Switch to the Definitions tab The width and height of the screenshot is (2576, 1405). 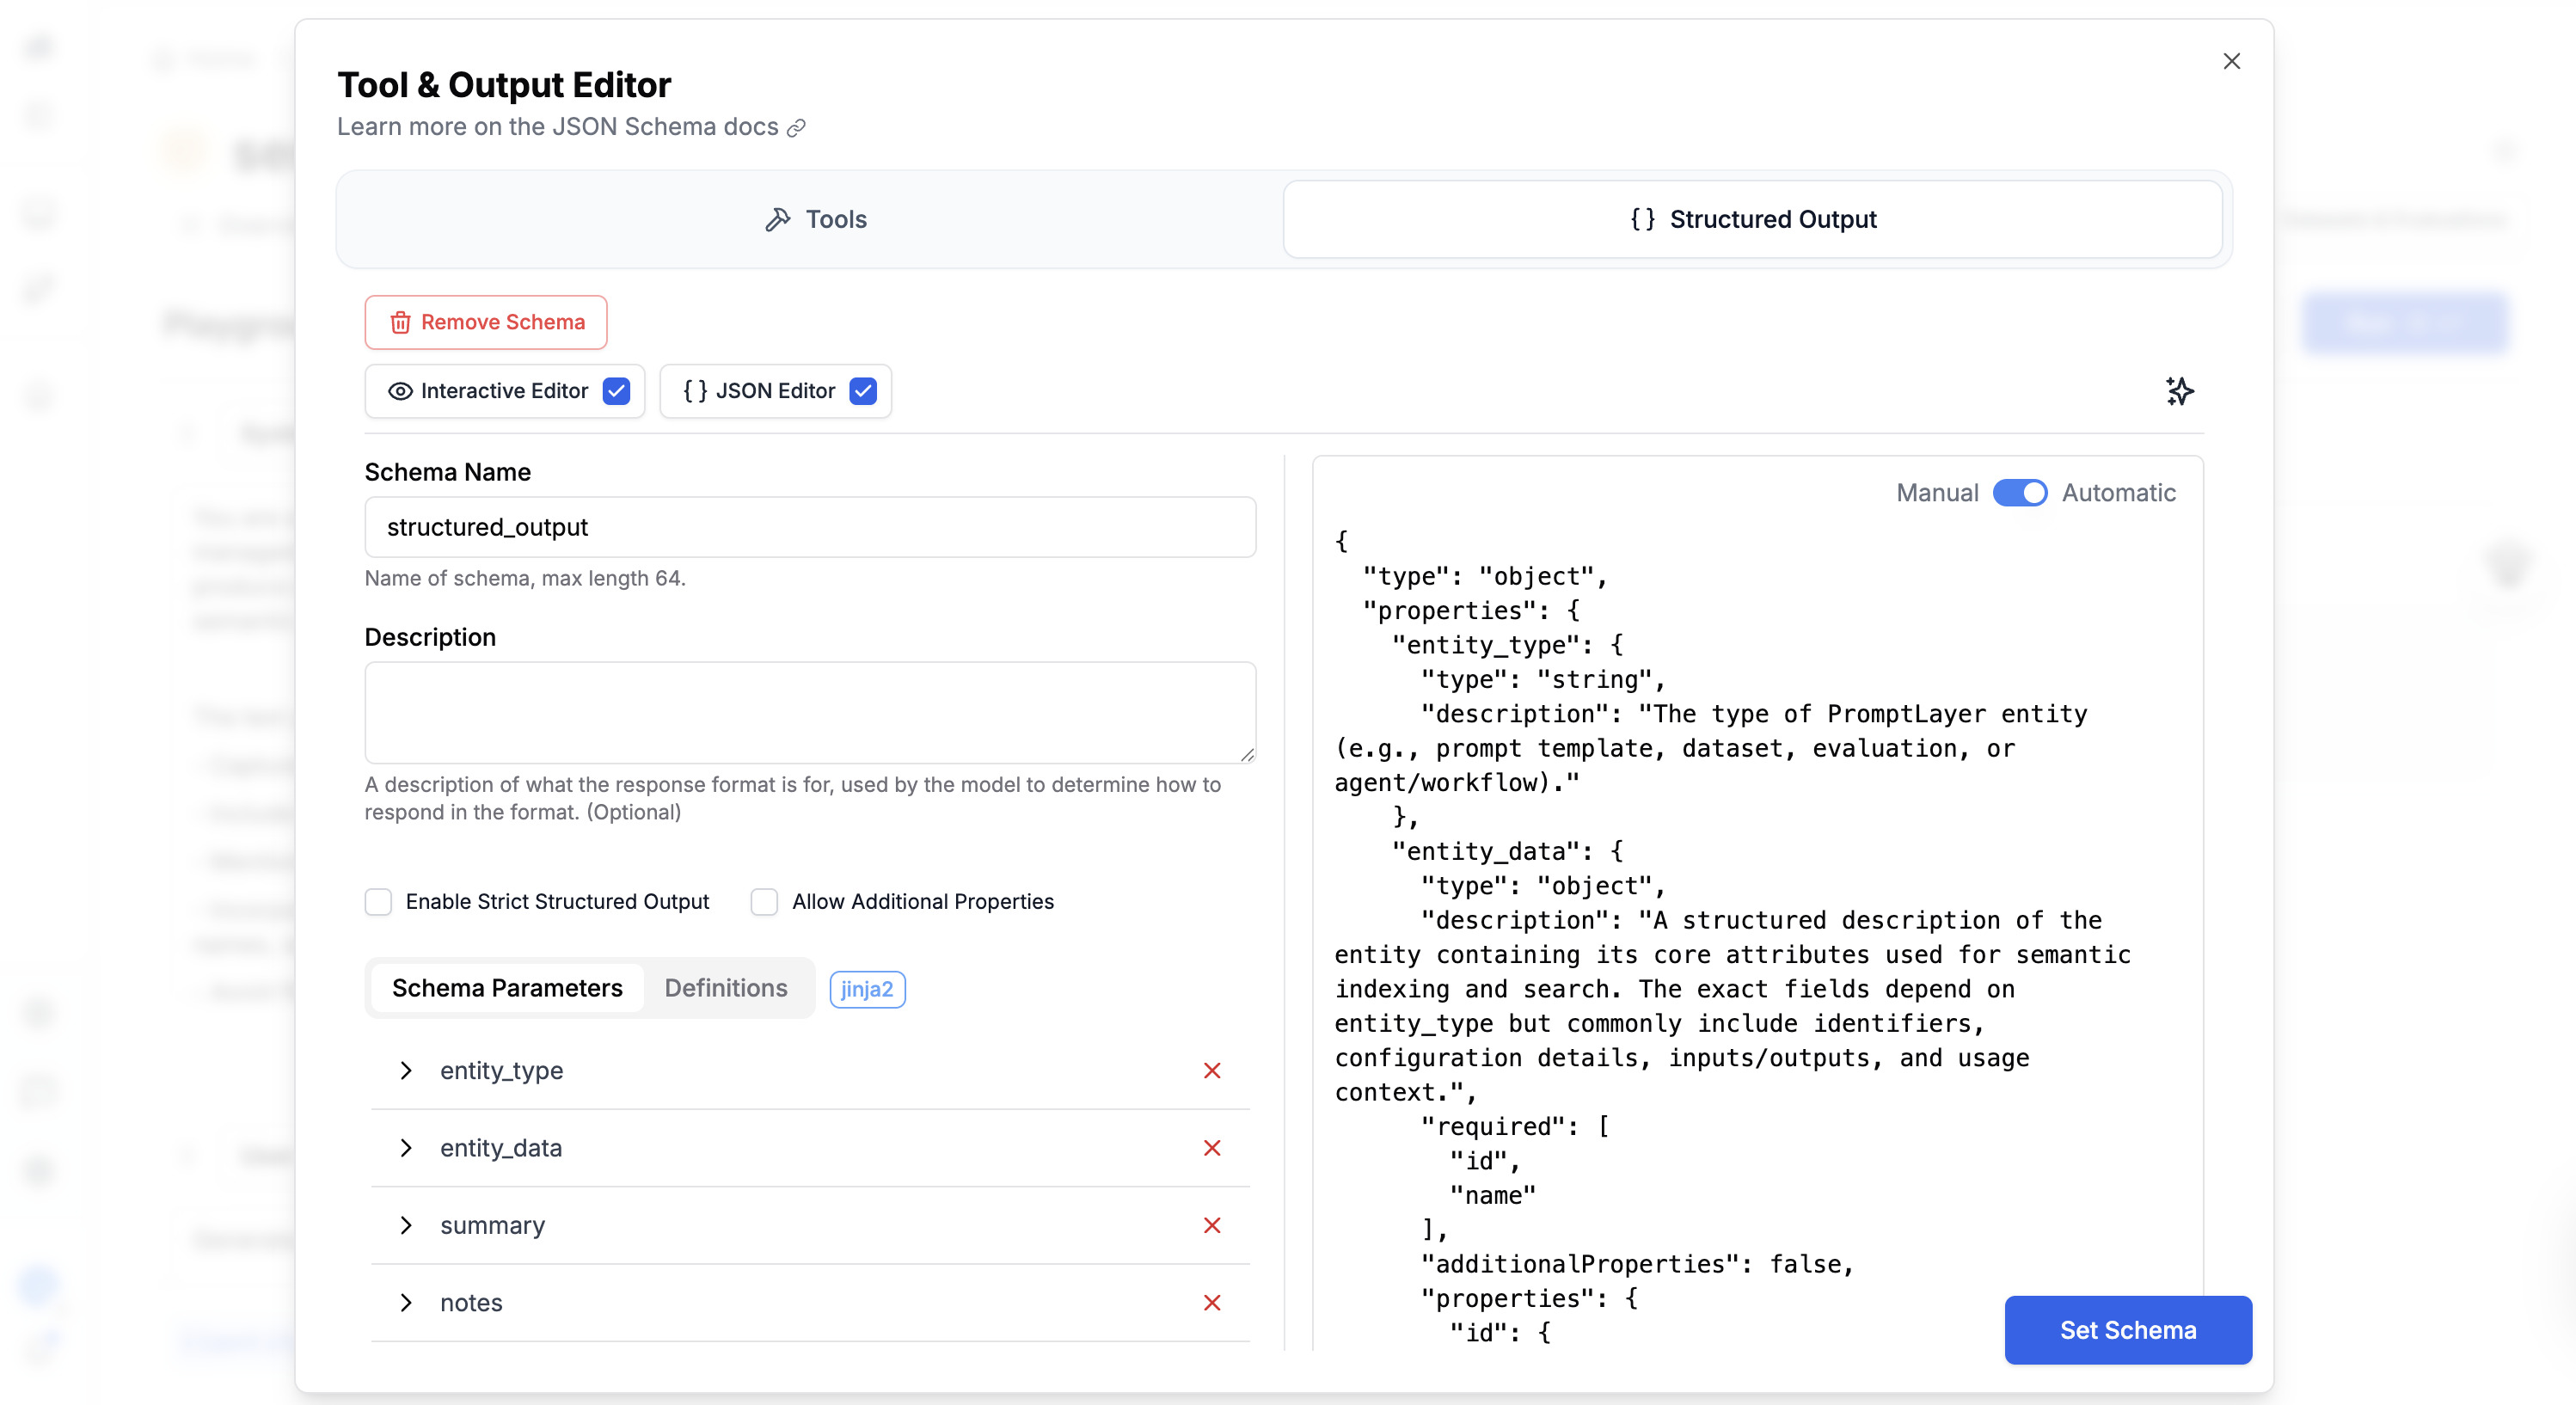coord(726,988)
